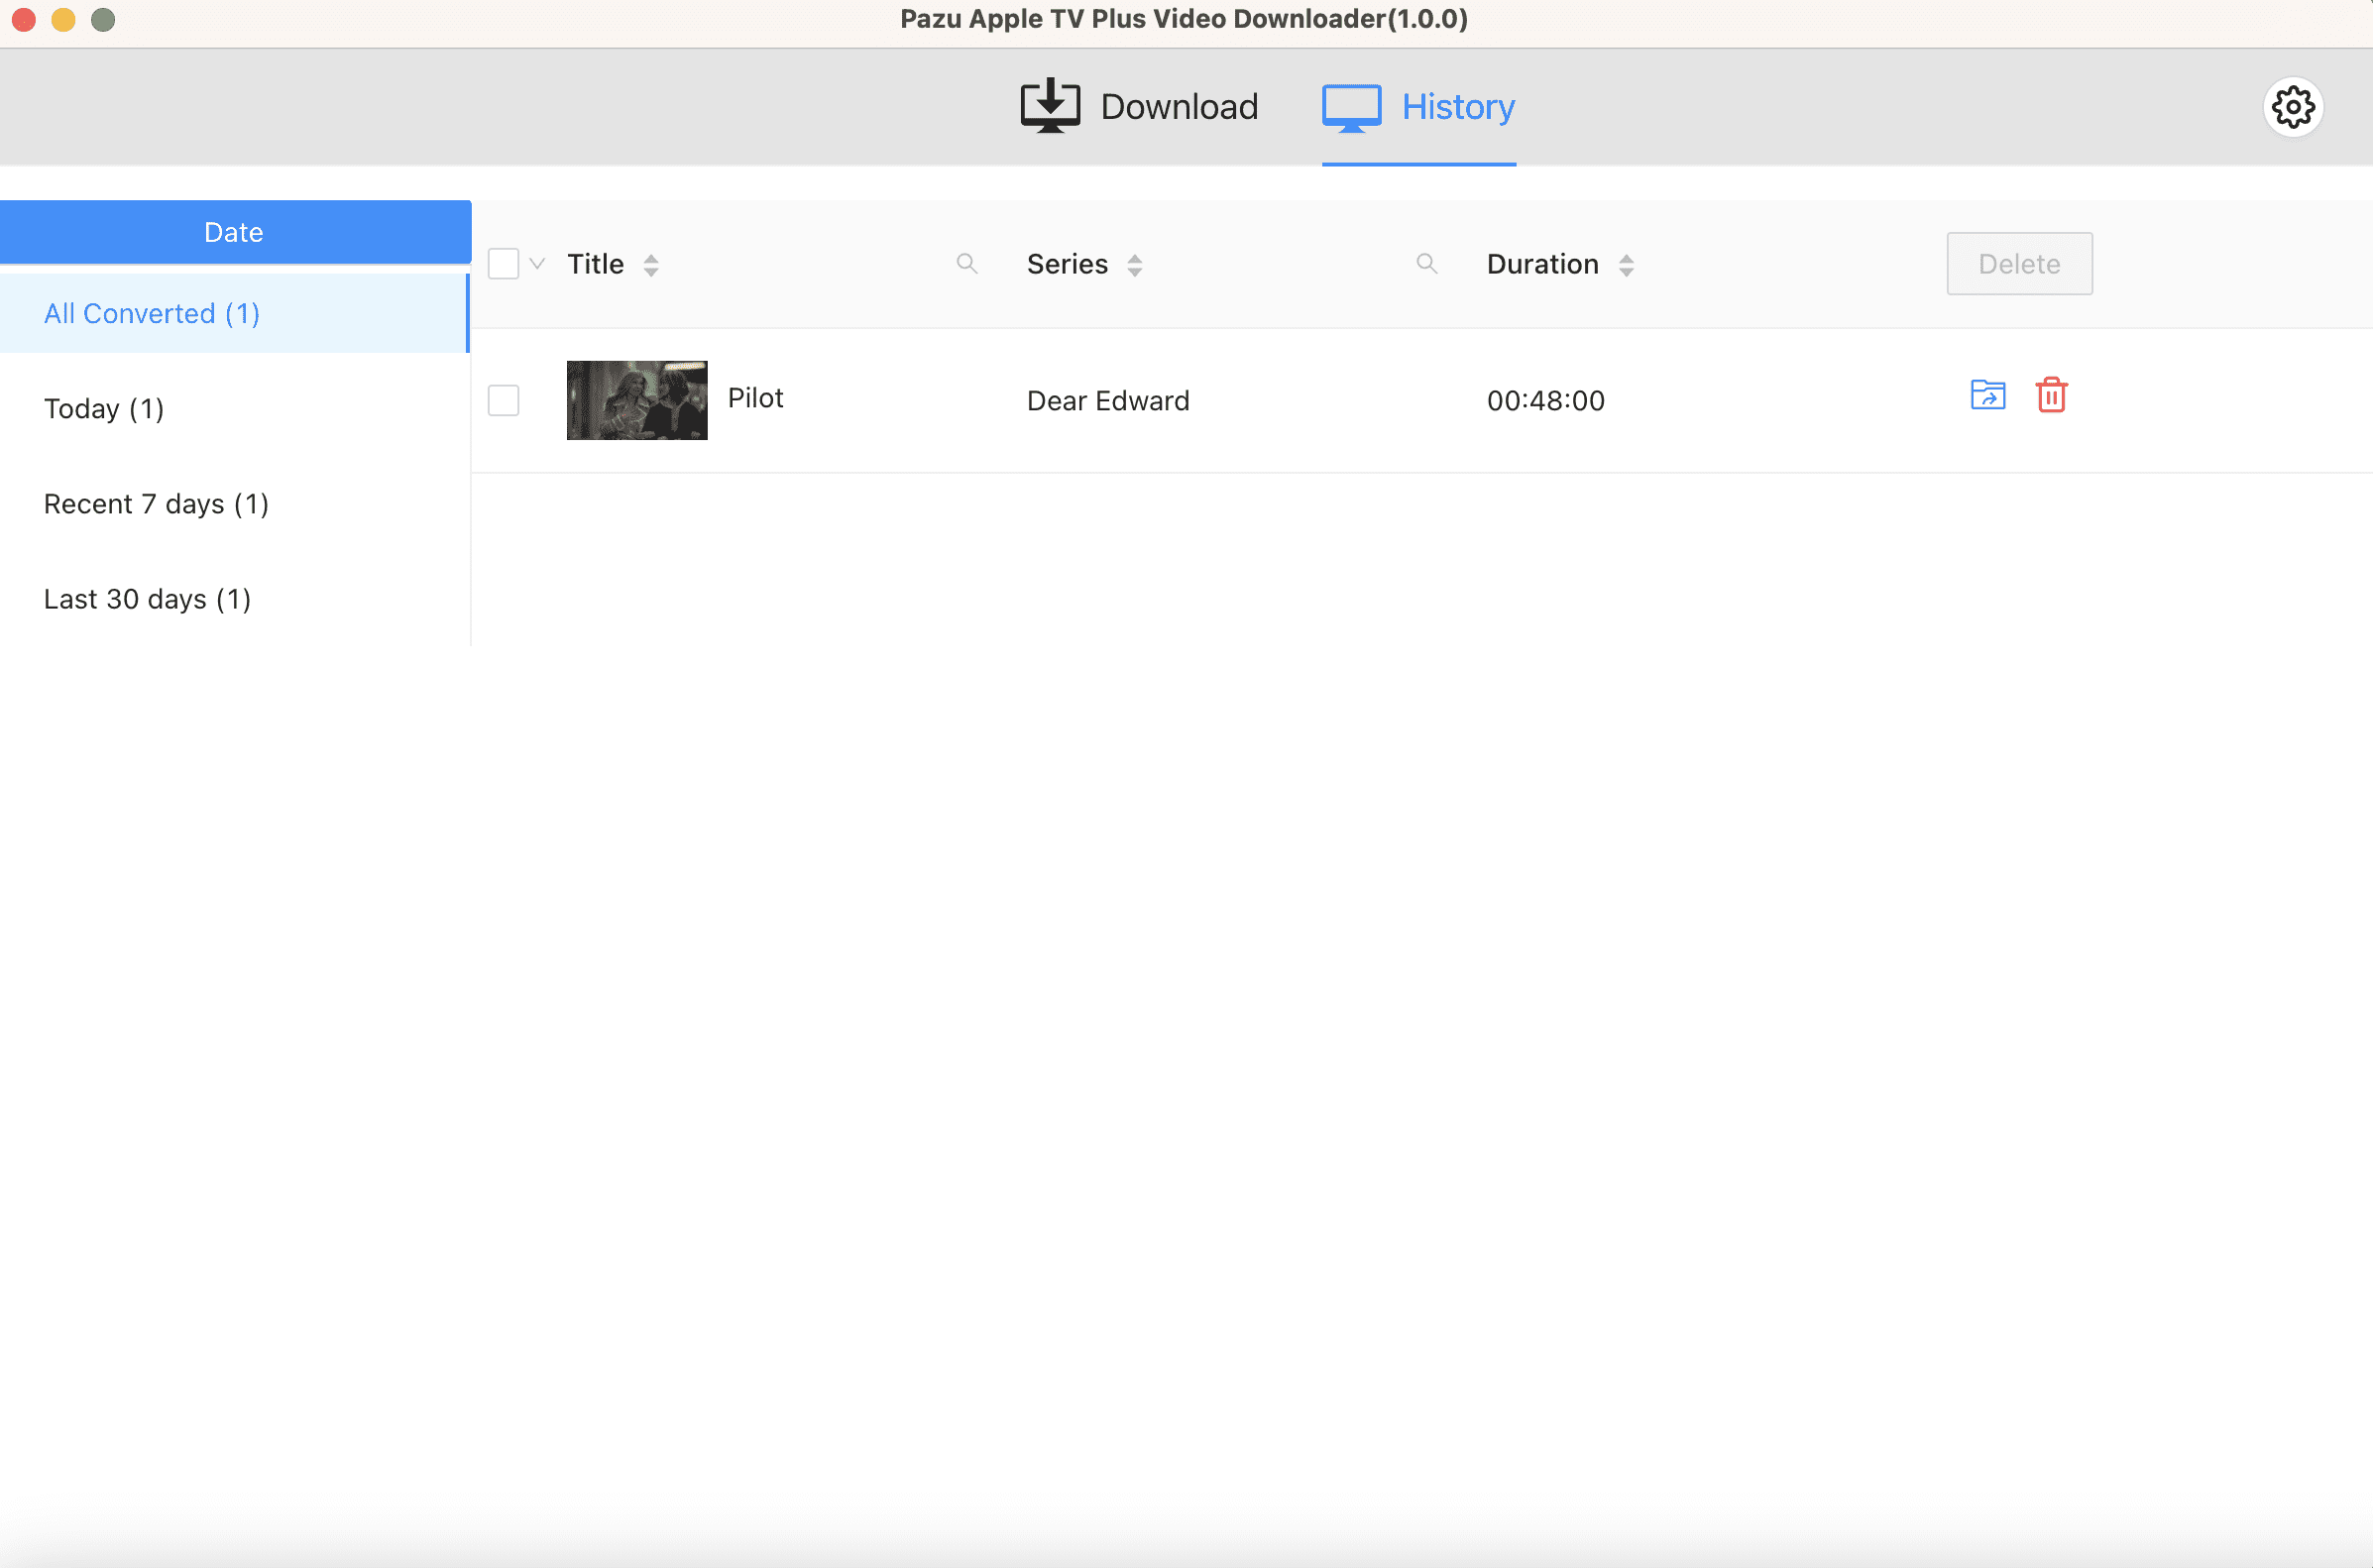This screenshot has width=2373, height=1568.
Task: Click the Date header button
Action: pyautogui.click(x=234, y=232)
